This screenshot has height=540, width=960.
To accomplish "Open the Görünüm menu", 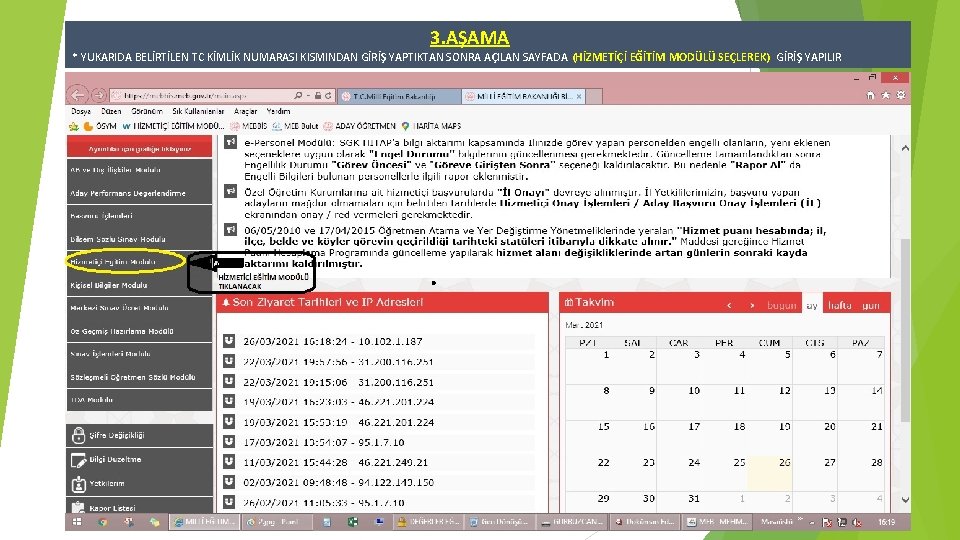I will [146, 111].
